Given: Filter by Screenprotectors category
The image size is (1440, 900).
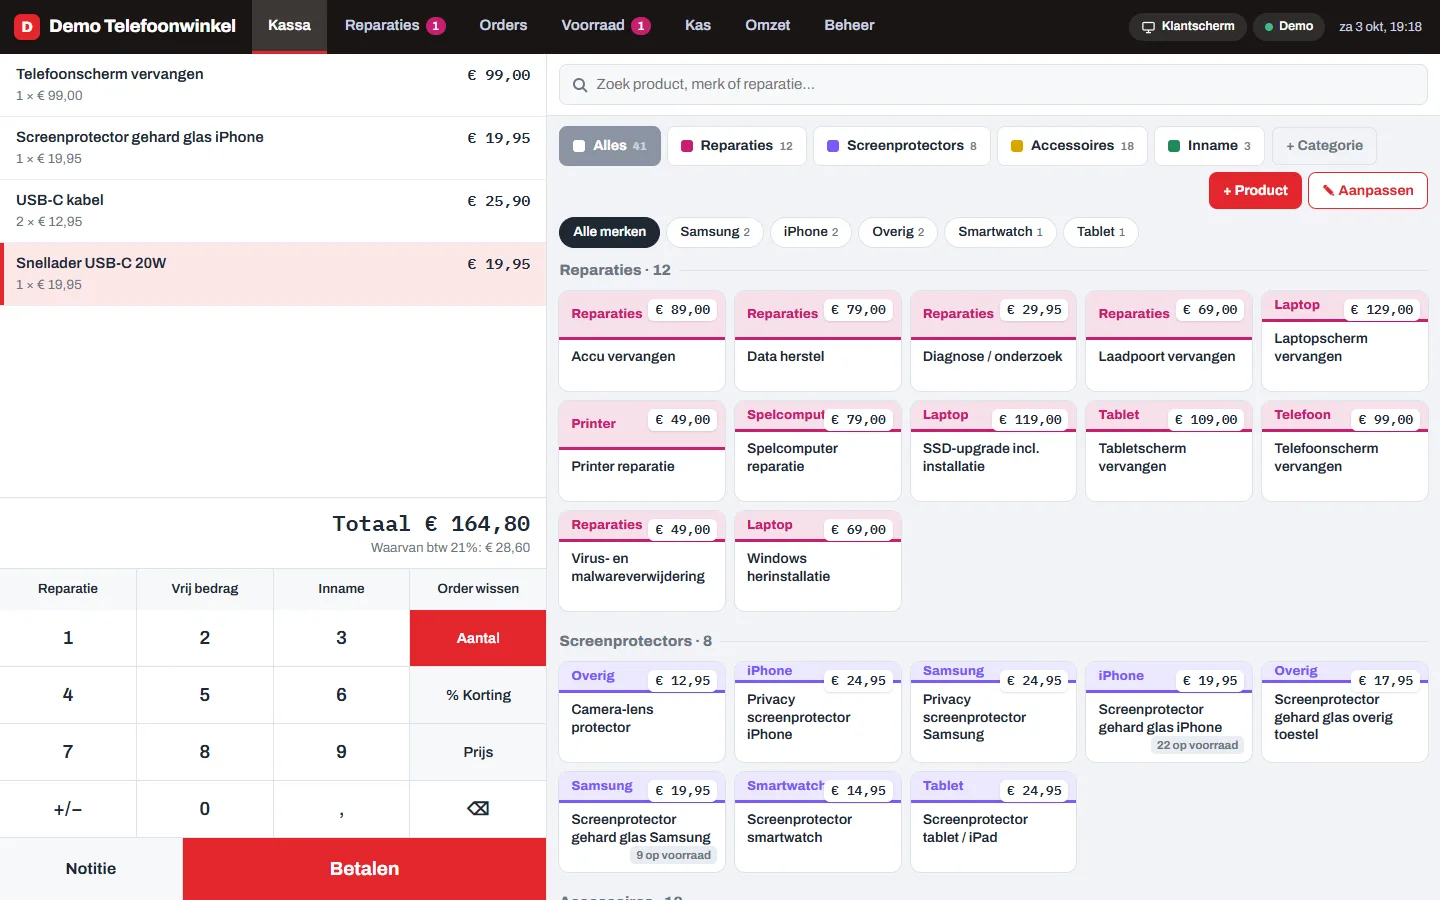Looking at the screenshot, I should point(902,146).
